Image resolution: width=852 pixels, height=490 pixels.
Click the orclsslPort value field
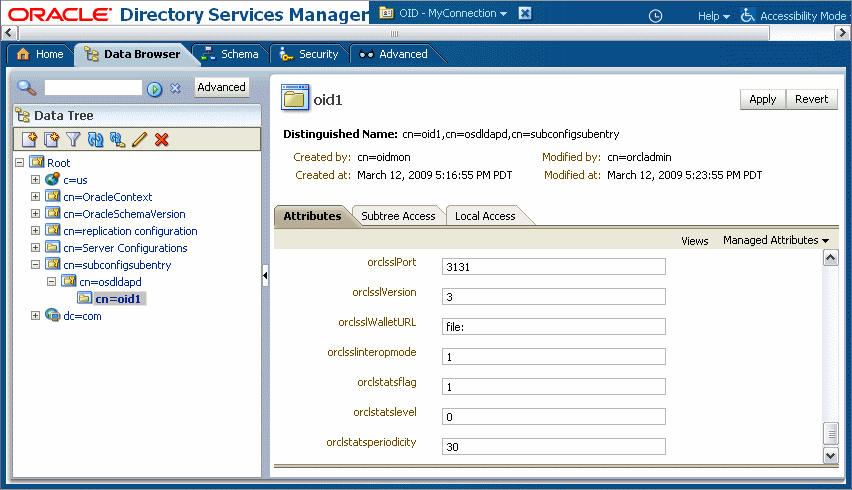coord(554,267)
